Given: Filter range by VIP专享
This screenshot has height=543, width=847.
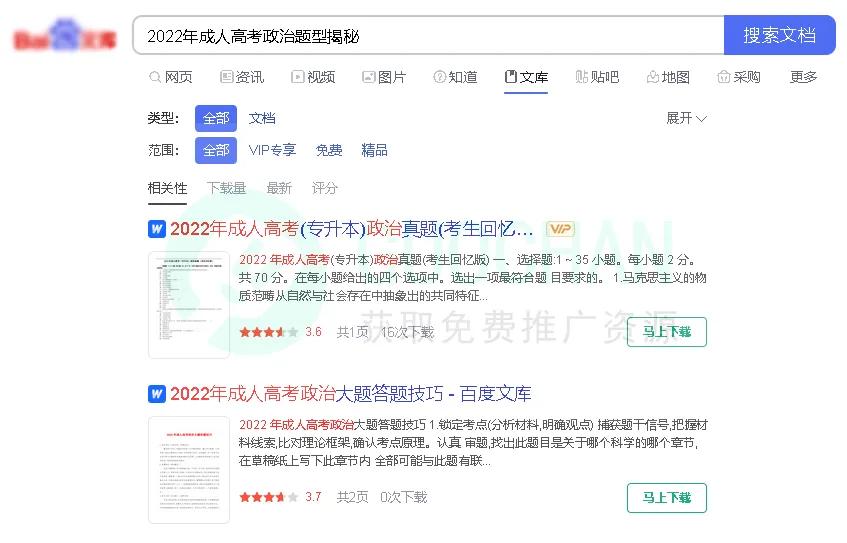Looking at the screenshot, I should click(x=272, y=150).
